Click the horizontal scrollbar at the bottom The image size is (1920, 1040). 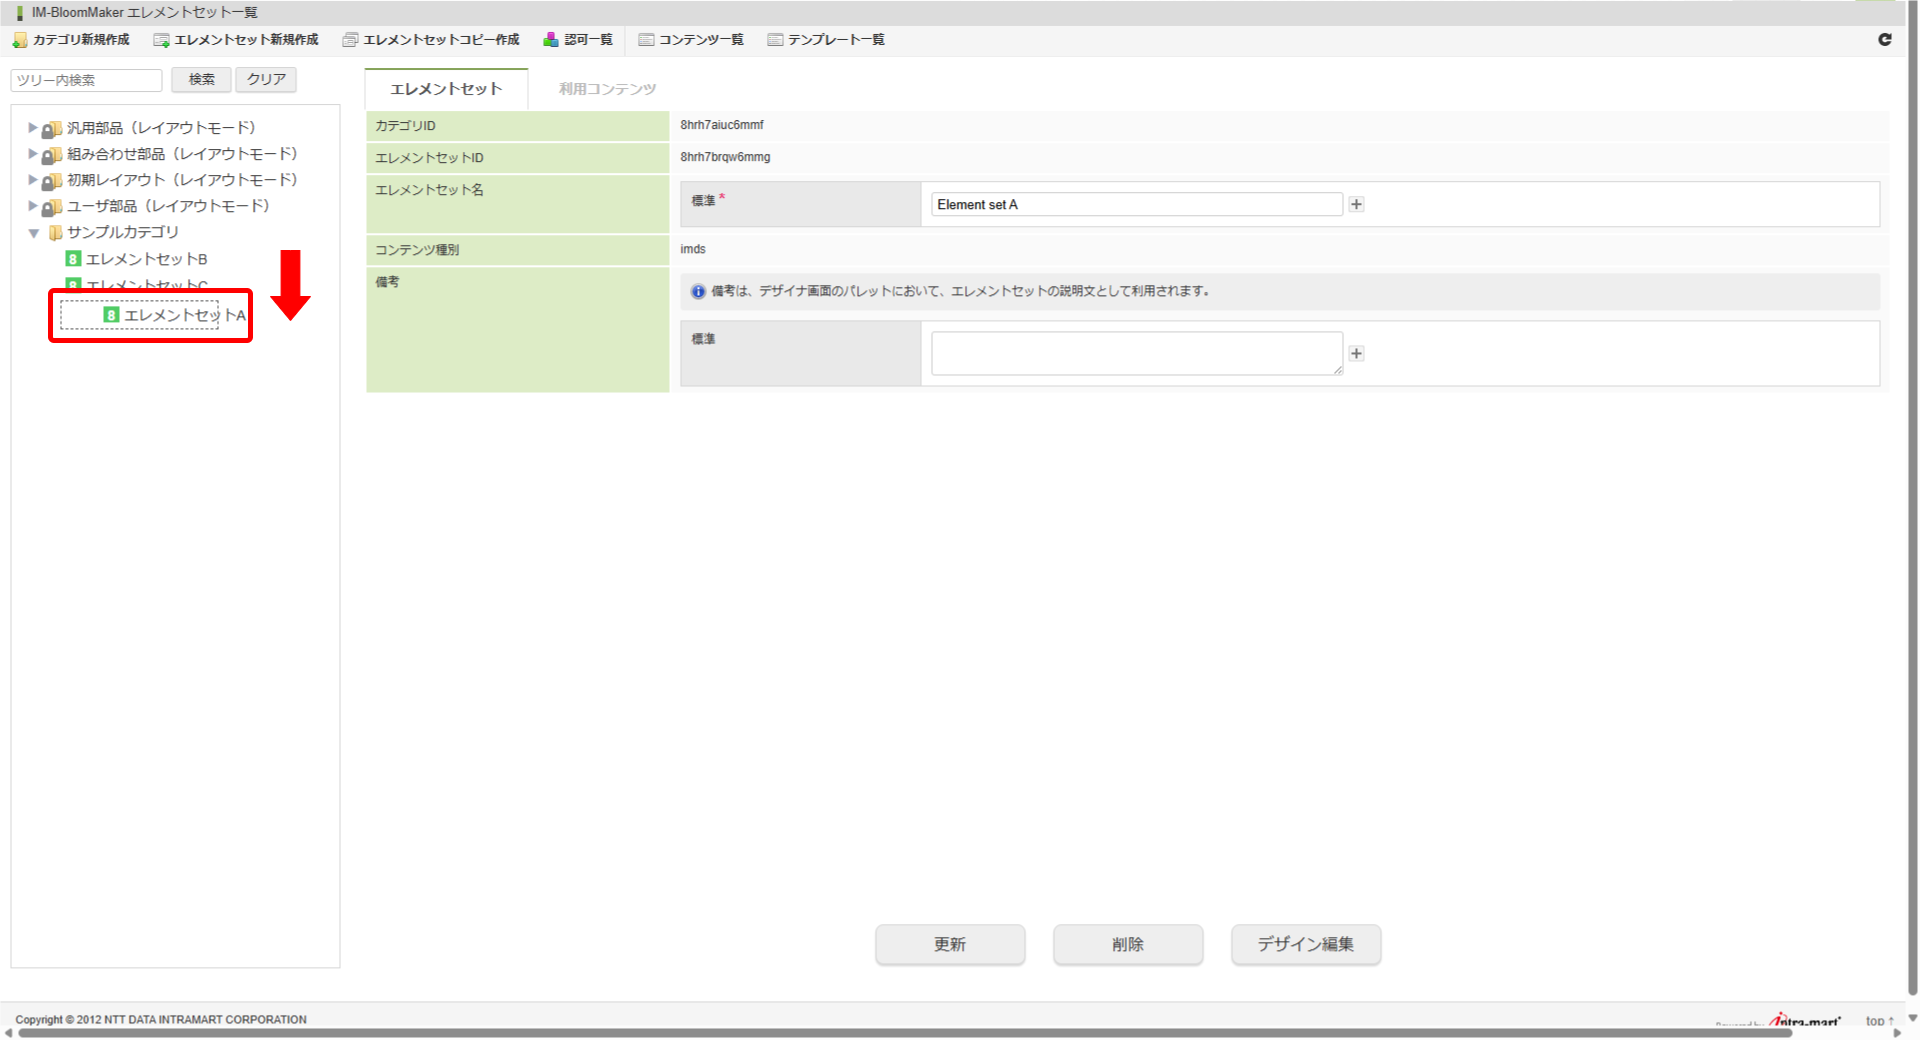pyautogui.click(x=904, y=1033)
